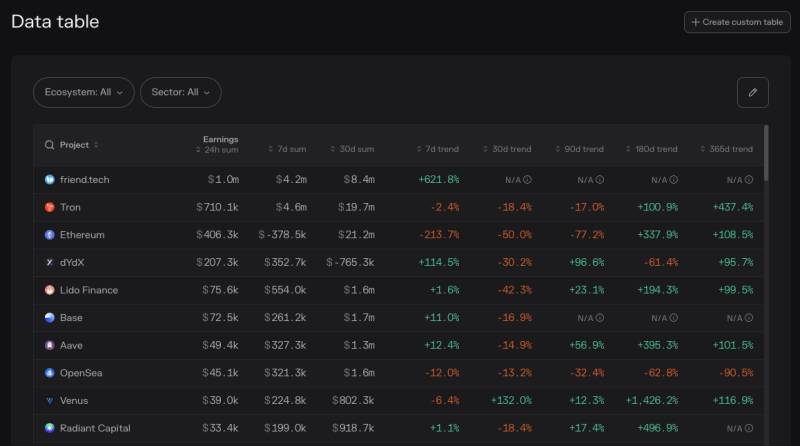Select dYdX 30d sum value $-765.3k

pos(350,262)
